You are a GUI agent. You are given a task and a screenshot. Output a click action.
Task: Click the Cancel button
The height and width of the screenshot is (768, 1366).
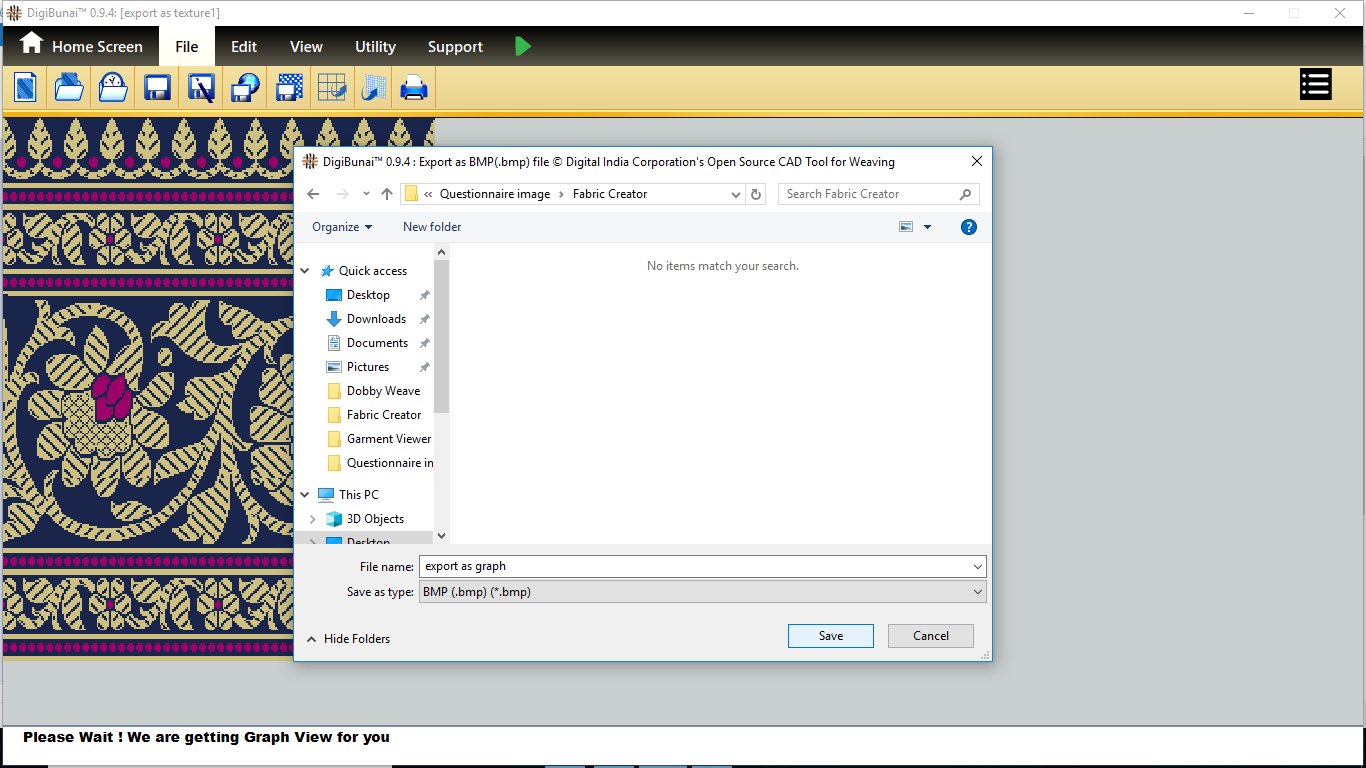(x=930, y=636)
